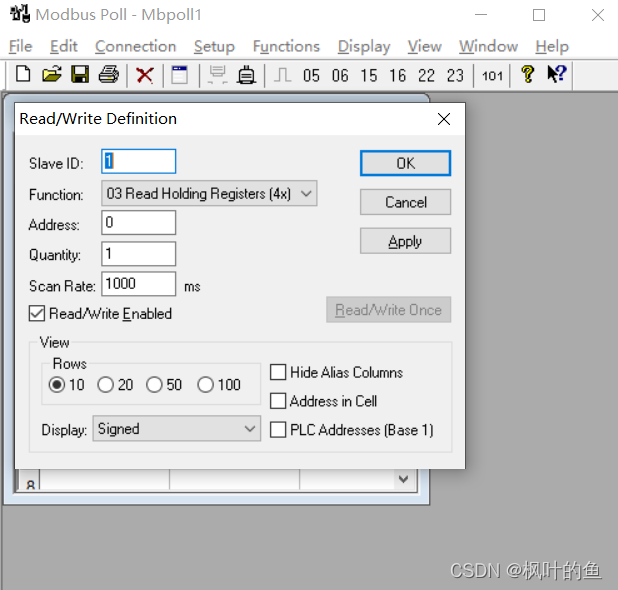Enable PLC Addresses (Base 1) checkbox
The height and width of the screenshot is (590, 618).
278,430
